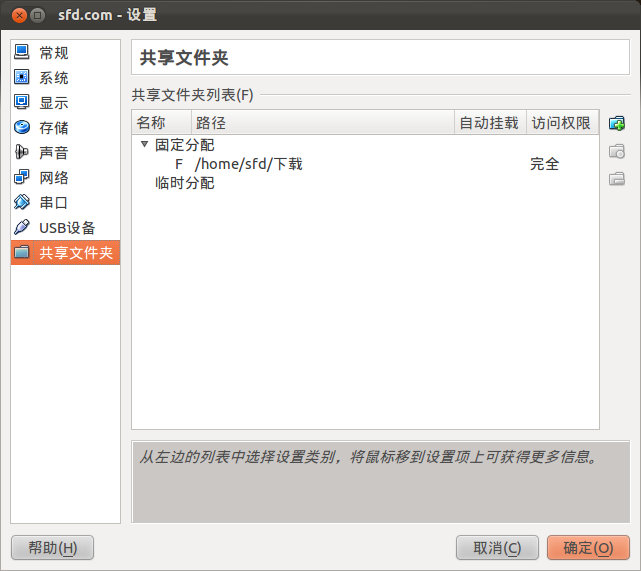Viewport: 641px width, 571px height.
Task: Go to the 存储 settings category
Action: point(54,128)
